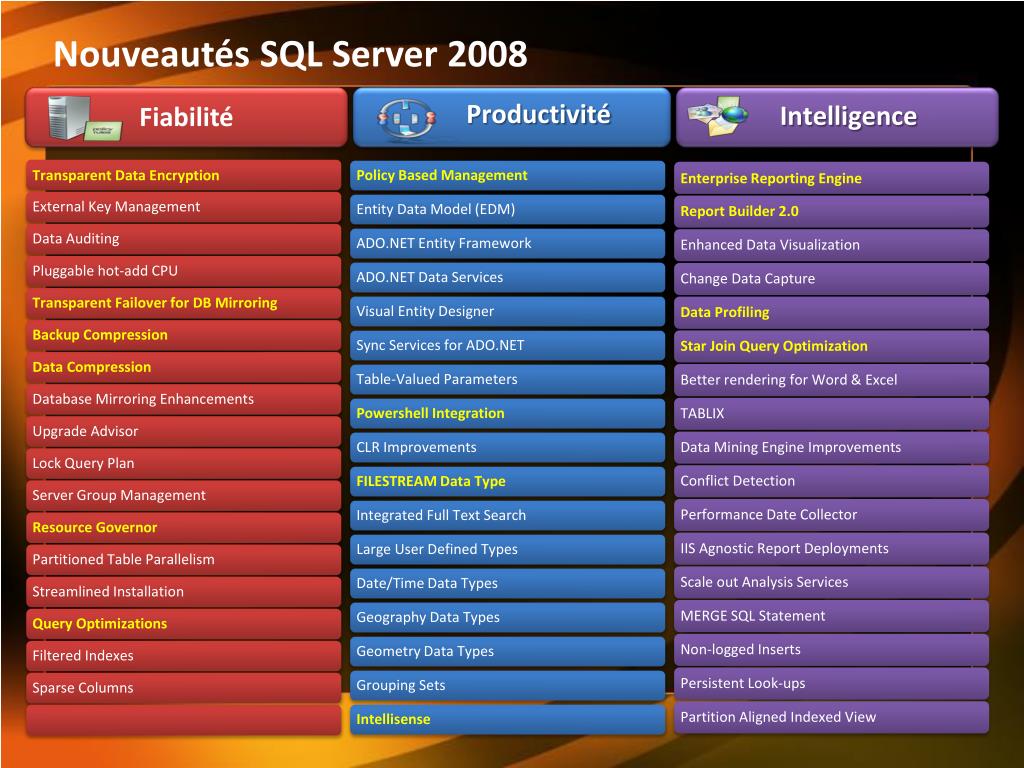Click Partition Aligned Indexed View
Viewport: 1024px width, 768px height.
pos(831,717)
